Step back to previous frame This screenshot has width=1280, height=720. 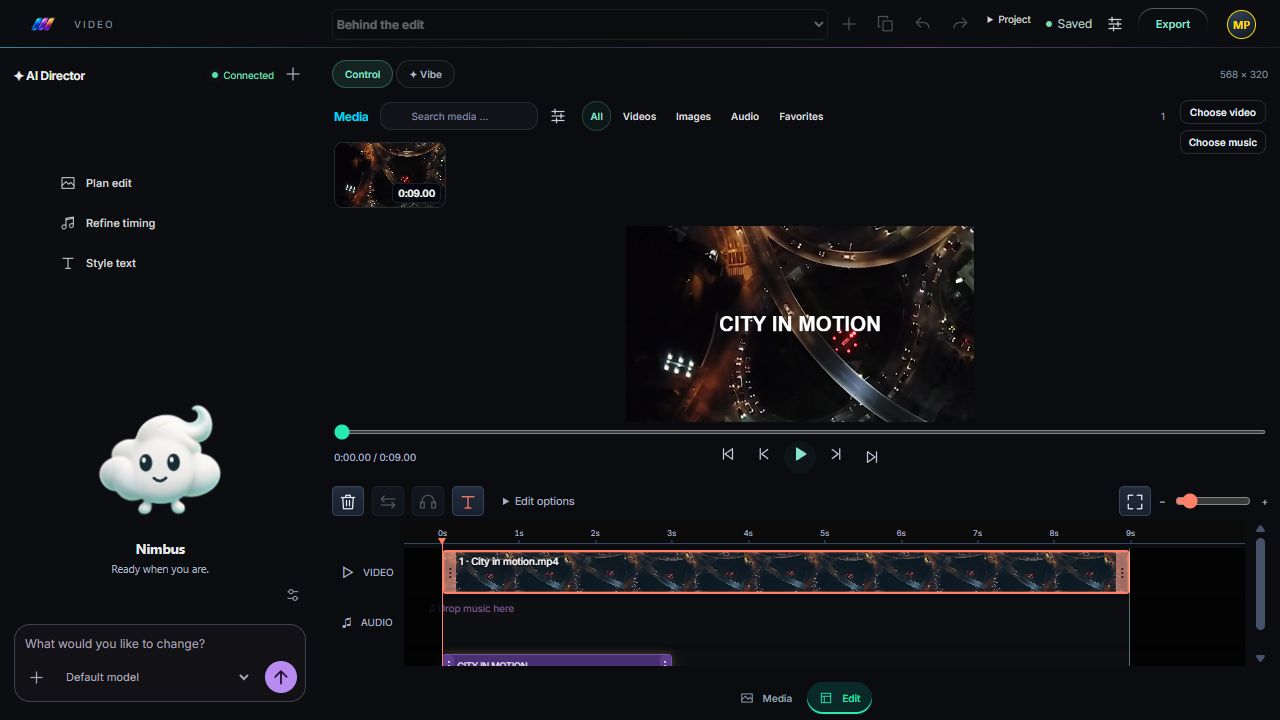click(x=764, y=455)
